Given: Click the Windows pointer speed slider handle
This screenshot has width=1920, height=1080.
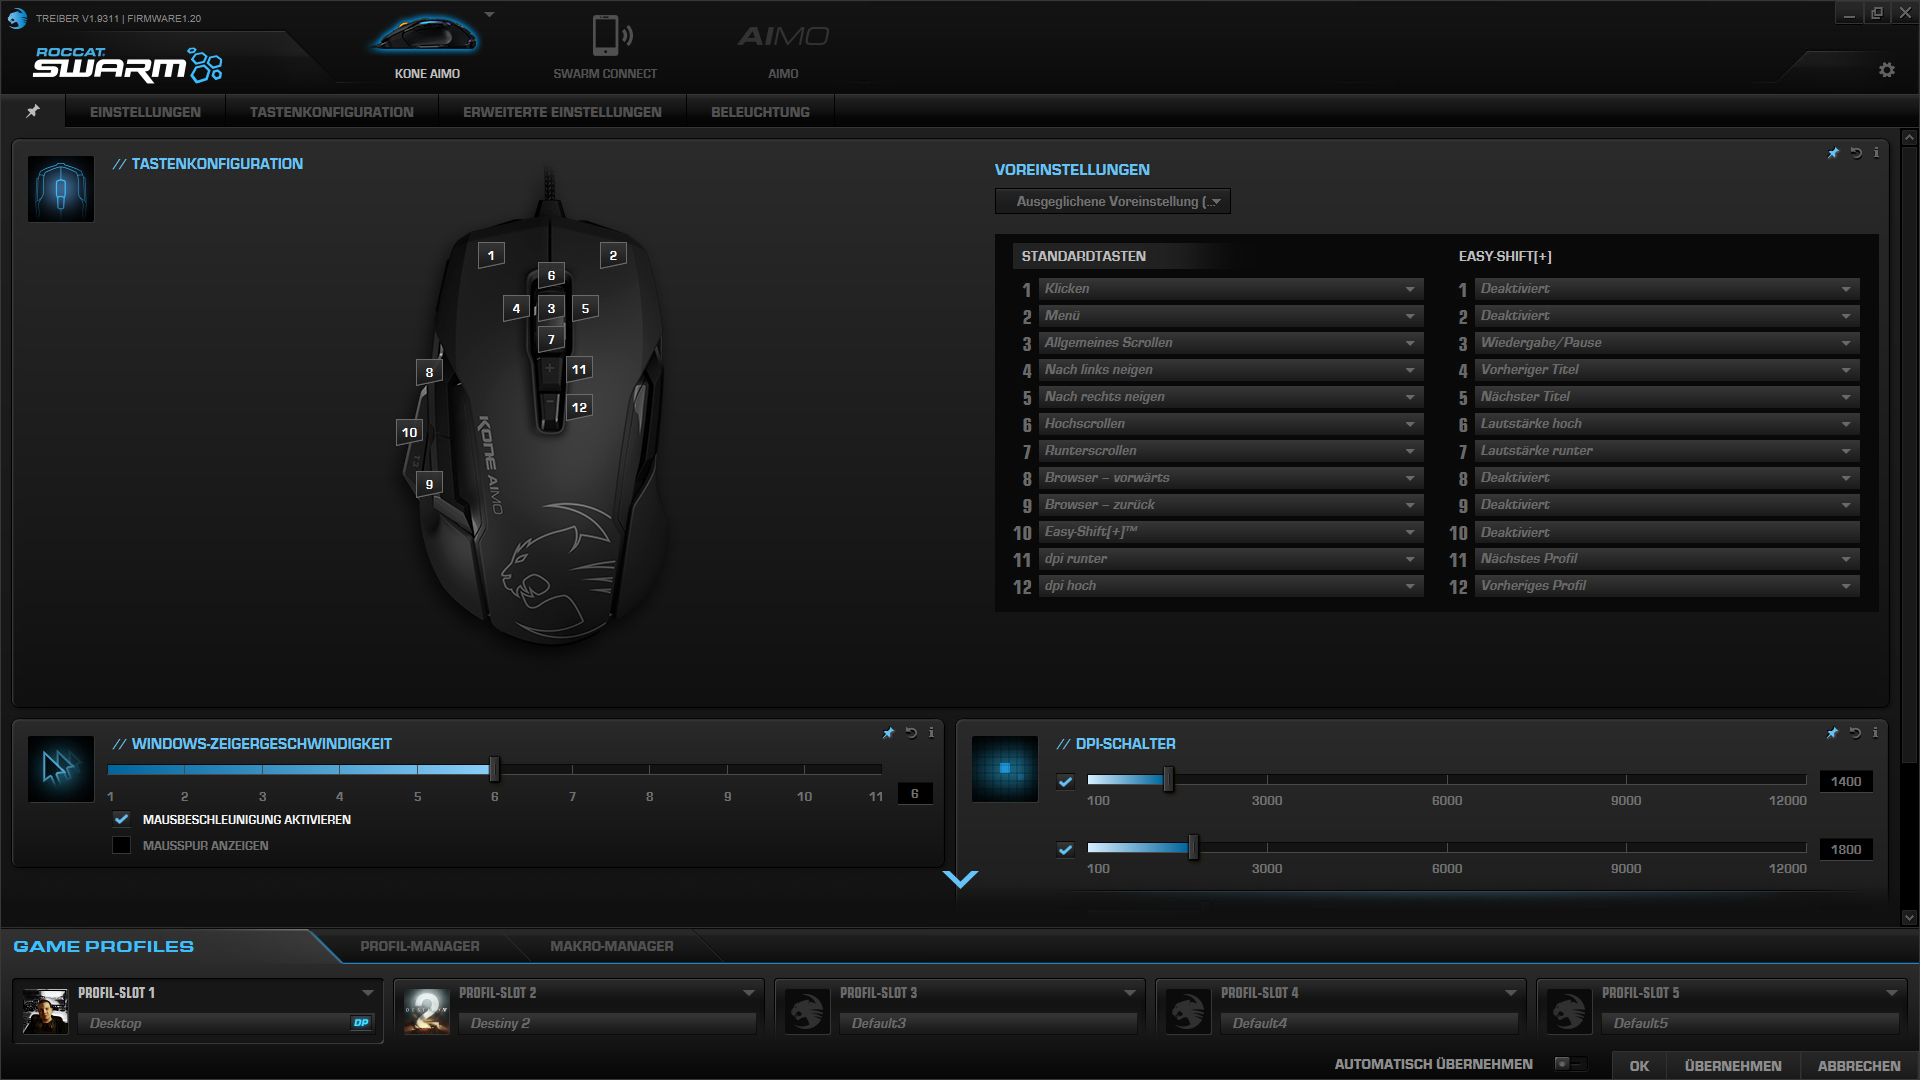Looking at the screenshot, I should click(x=494, y=769).
